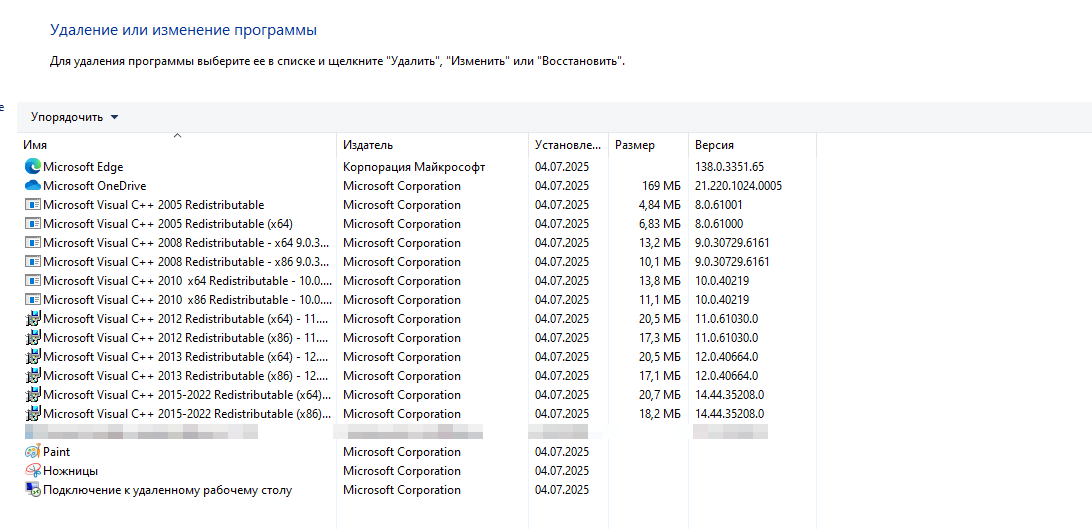Viewport: 1092px width, 529px height.
Task: Select Visual C++ 2013 Redistributable (x64) name
Action: (187, 357)
